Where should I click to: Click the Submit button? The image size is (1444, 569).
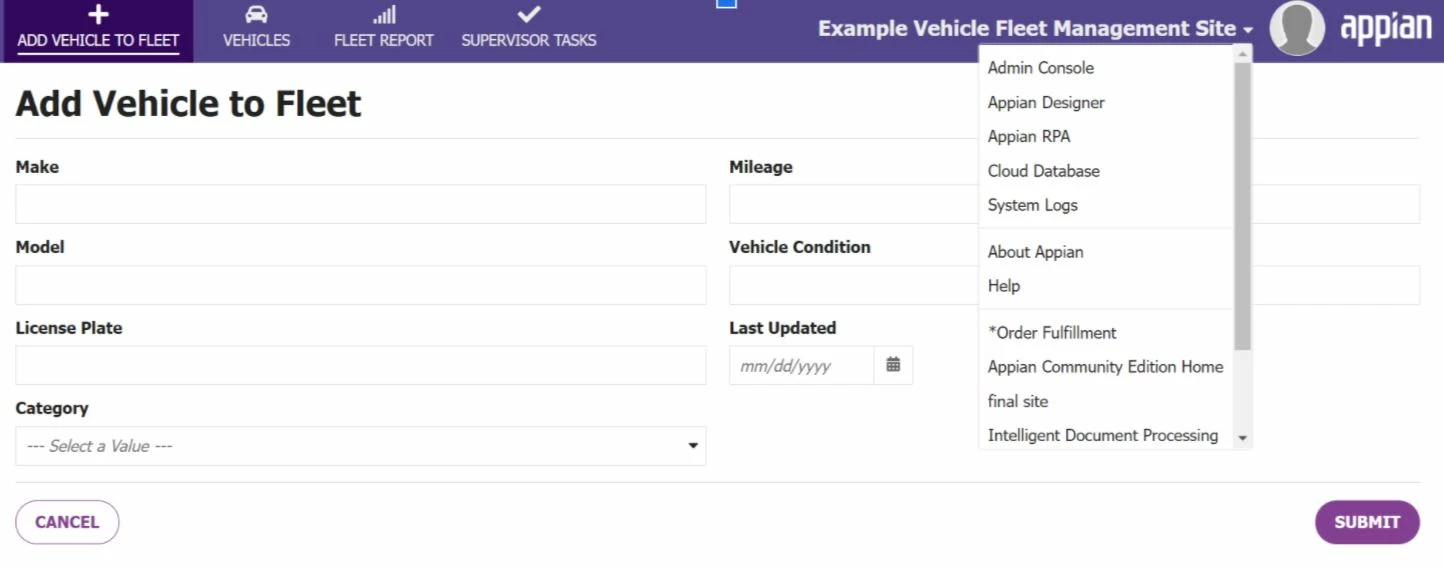pyautogui.click(x=1367, y=522)
